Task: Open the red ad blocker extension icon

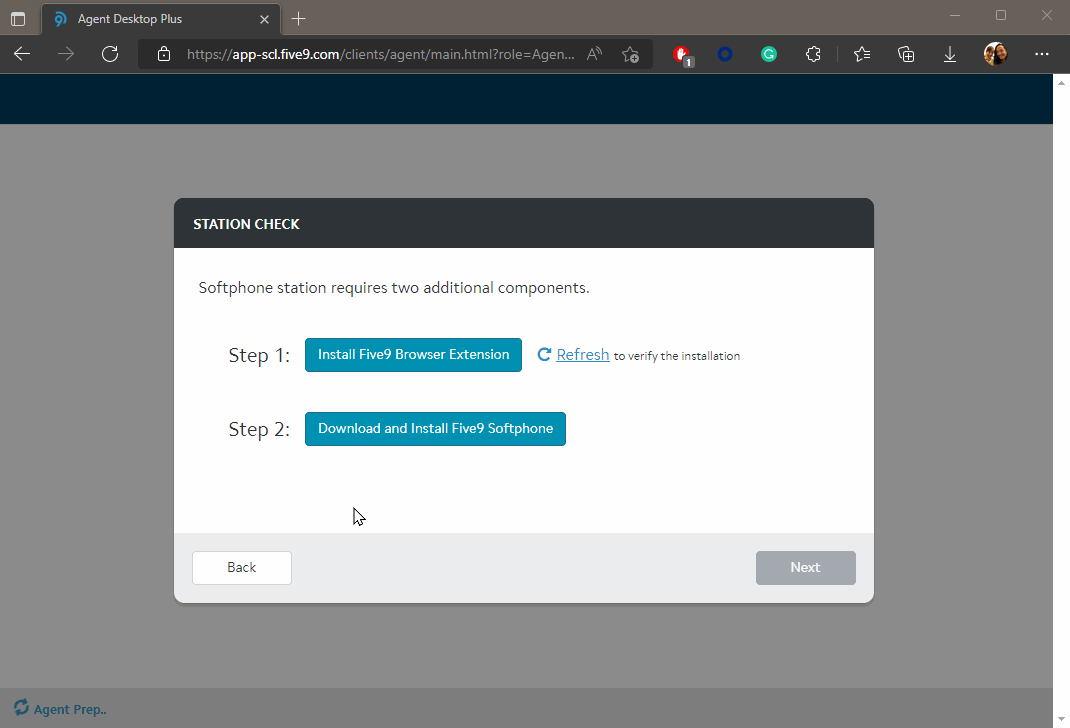Action: [682, 55]
